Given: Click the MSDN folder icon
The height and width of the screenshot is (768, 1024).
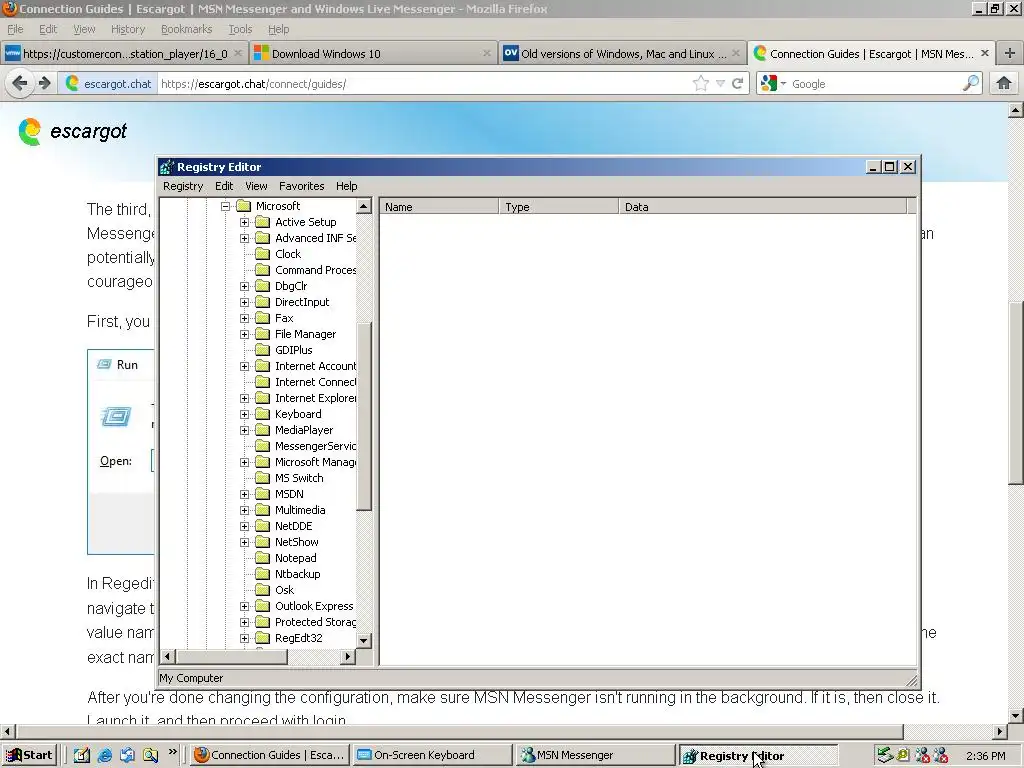Looking at the screenshot, I should 263,494.
